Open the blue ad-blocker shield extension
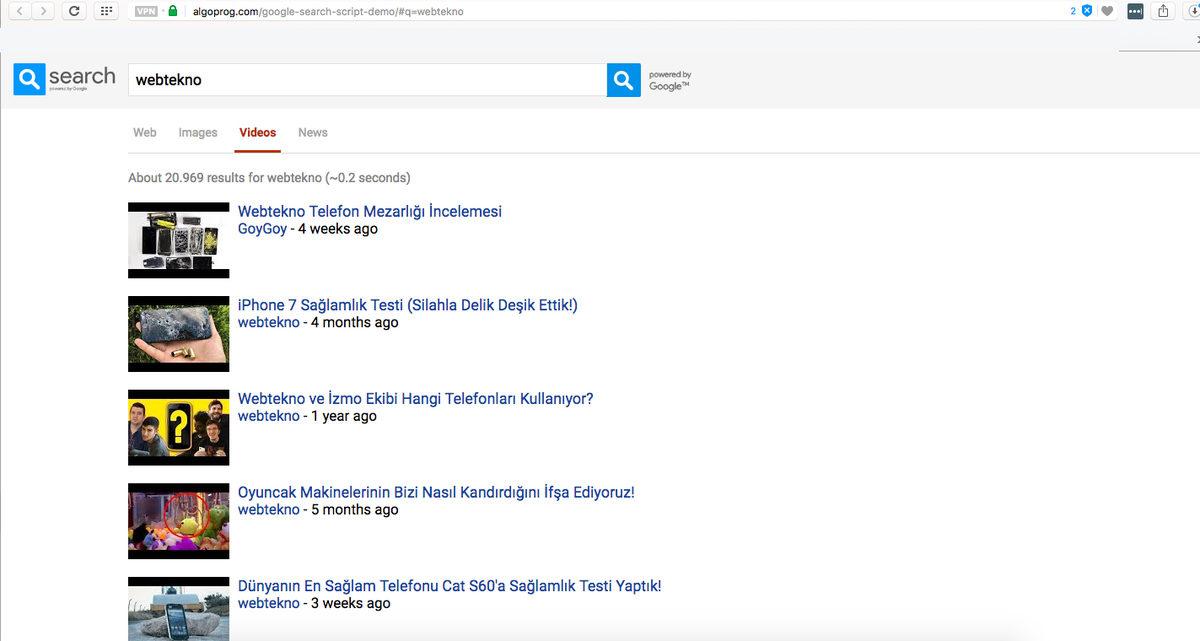Screen dimensions: 1200x641 (x=1087, y=10)
